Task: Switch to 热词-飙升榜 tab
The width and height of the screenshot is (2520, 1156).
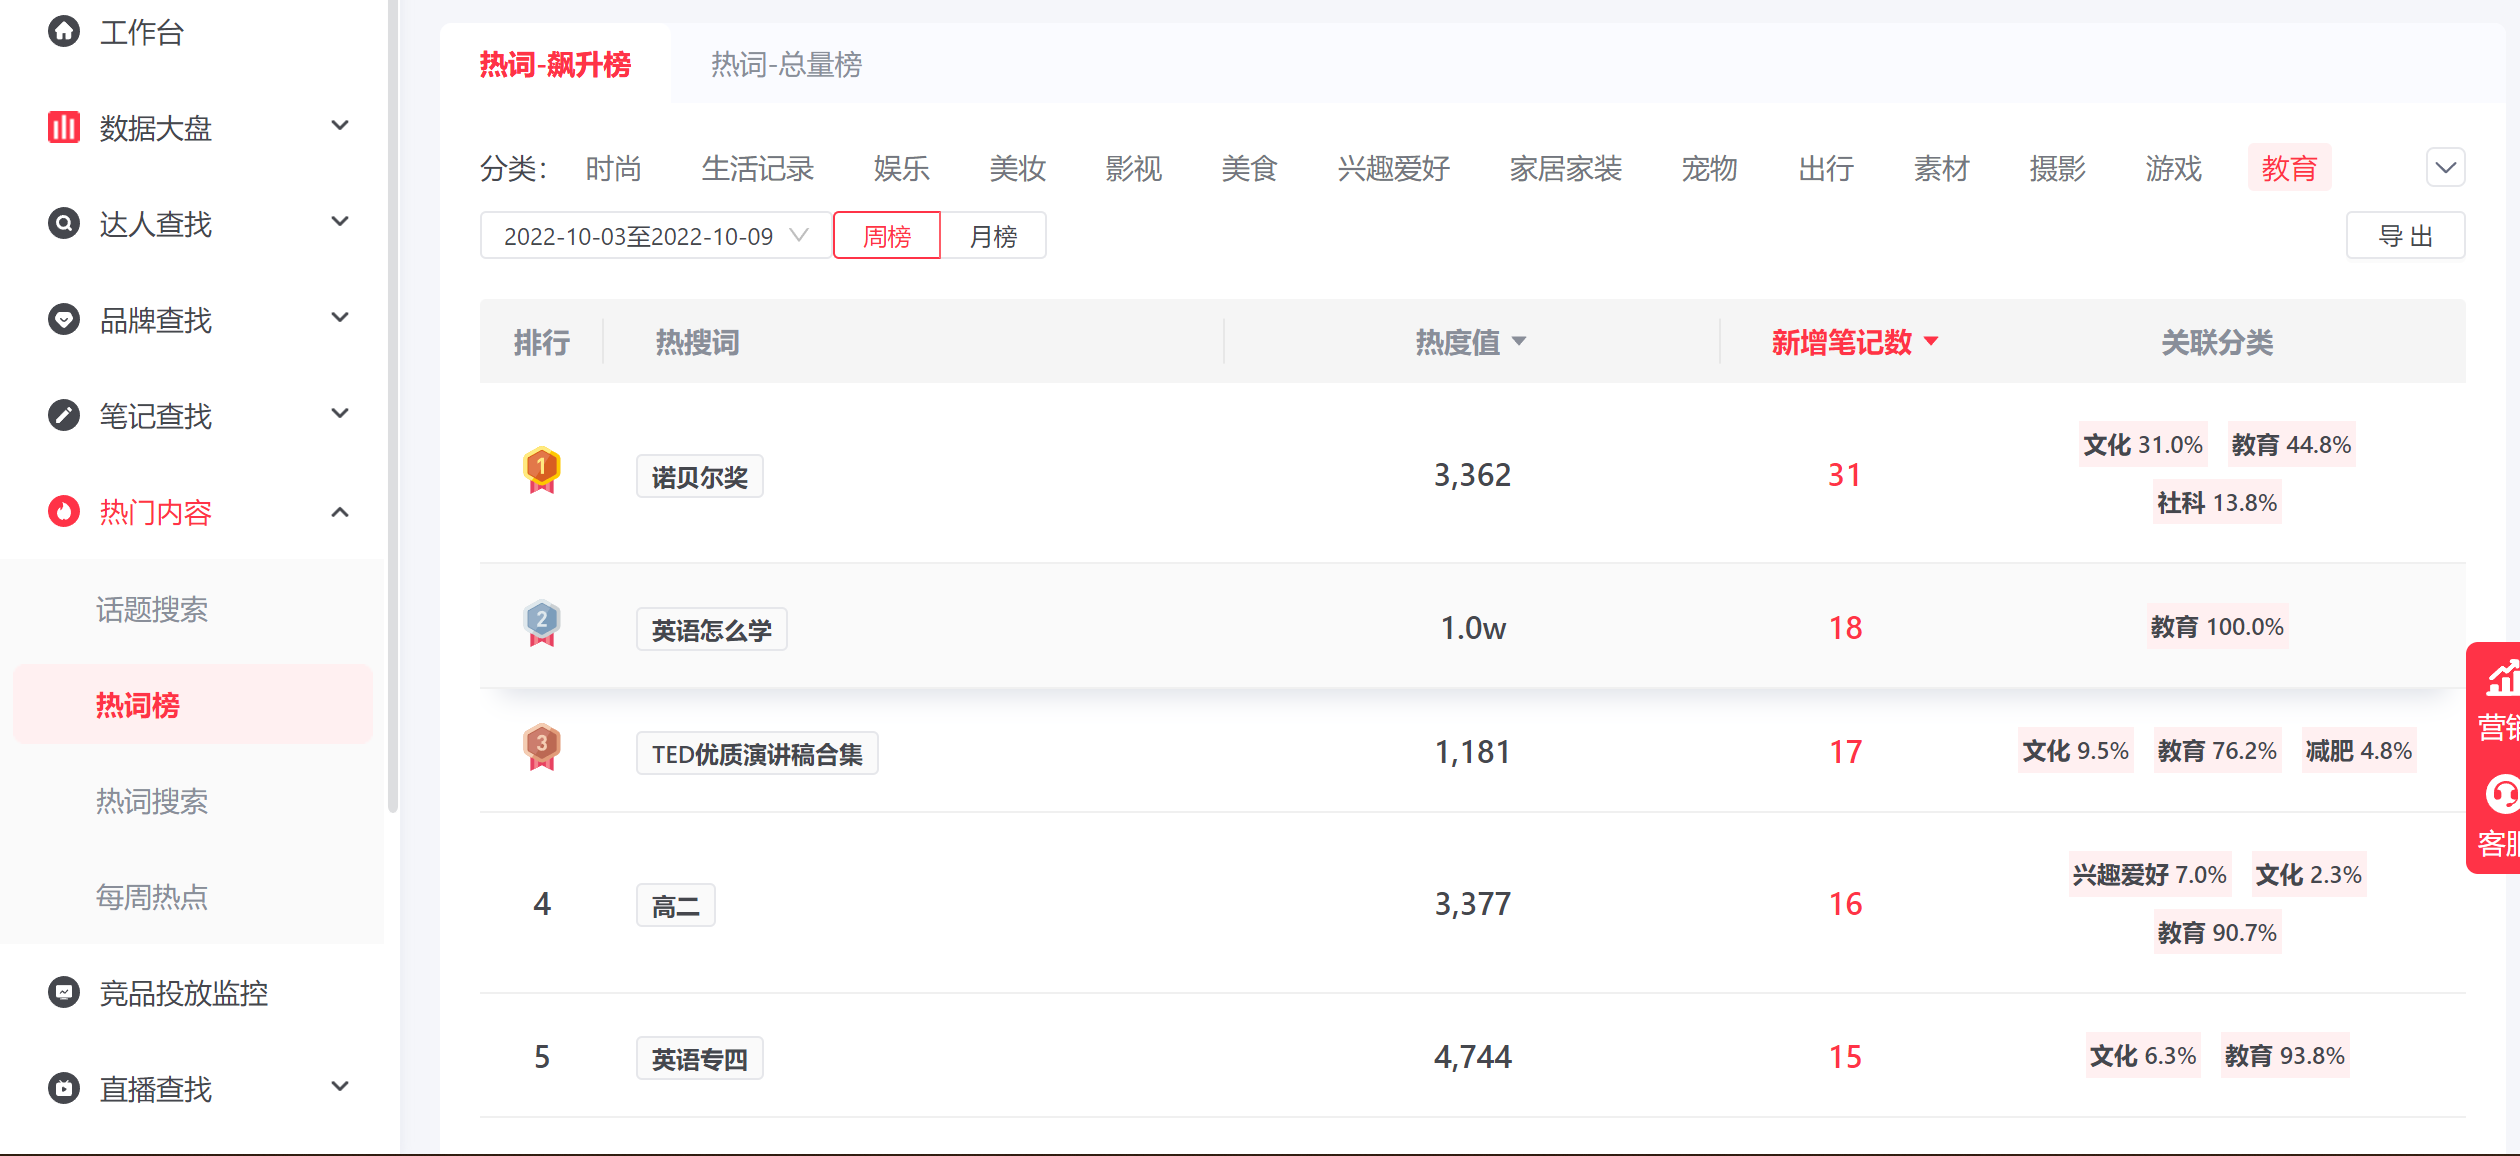Action: click(555, 64)
